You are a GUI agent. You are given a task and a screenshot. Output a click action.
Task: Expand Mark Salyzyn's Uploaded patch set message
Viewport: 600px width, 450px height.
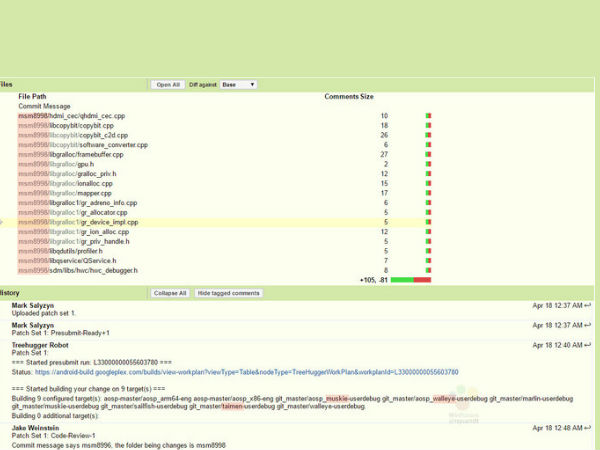pyautogui.click(x=60, y=313)
